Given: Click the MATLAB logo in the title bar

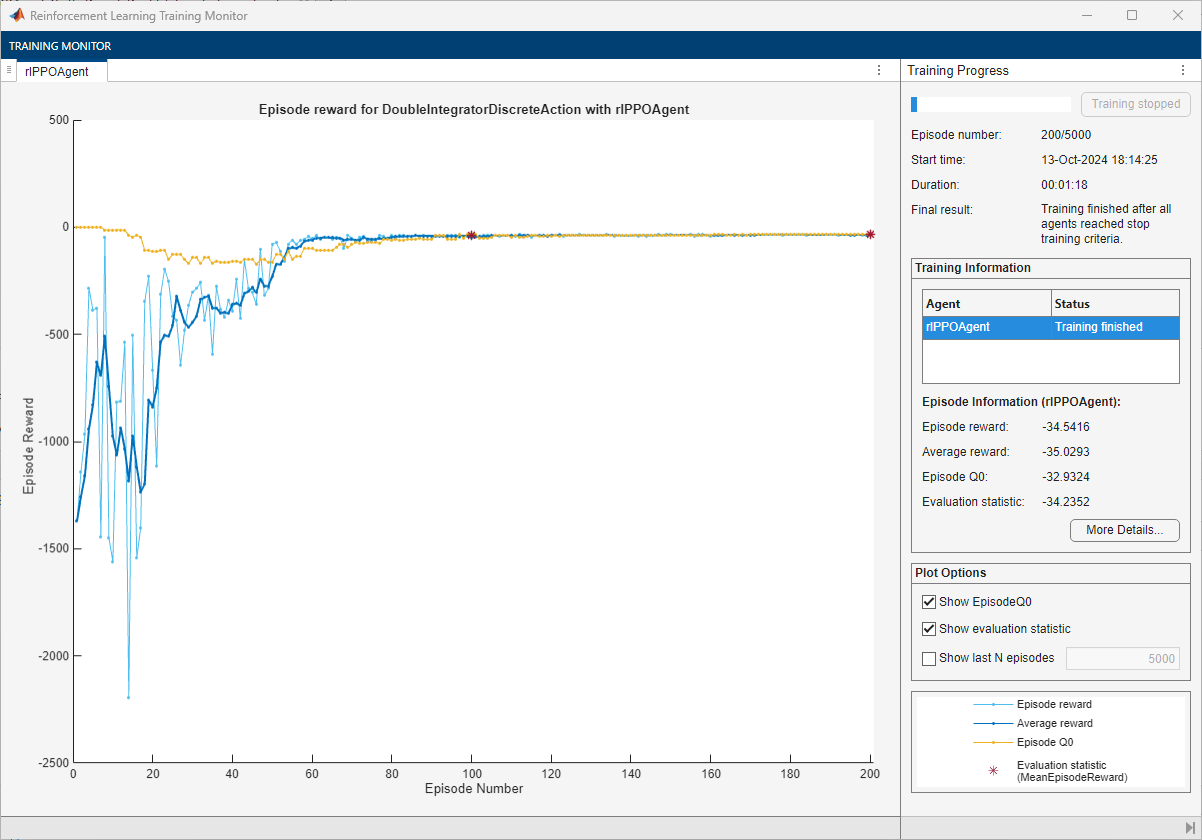Looking at the screenshot, I should pyautogui.click(x=17, y=16).
